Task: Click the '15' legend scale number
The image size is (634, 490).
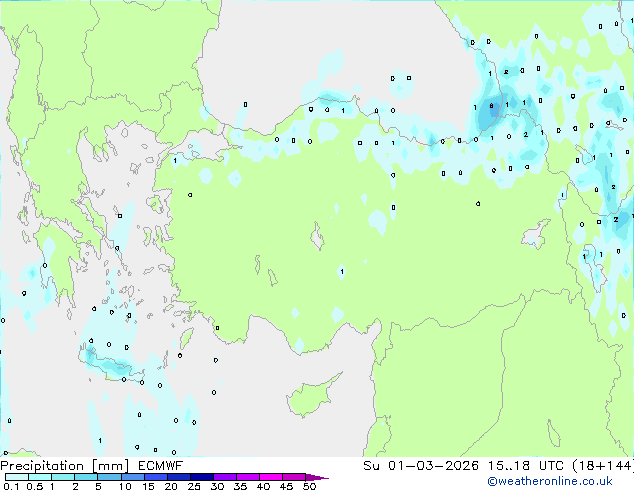Action: [x=148, y=486]
